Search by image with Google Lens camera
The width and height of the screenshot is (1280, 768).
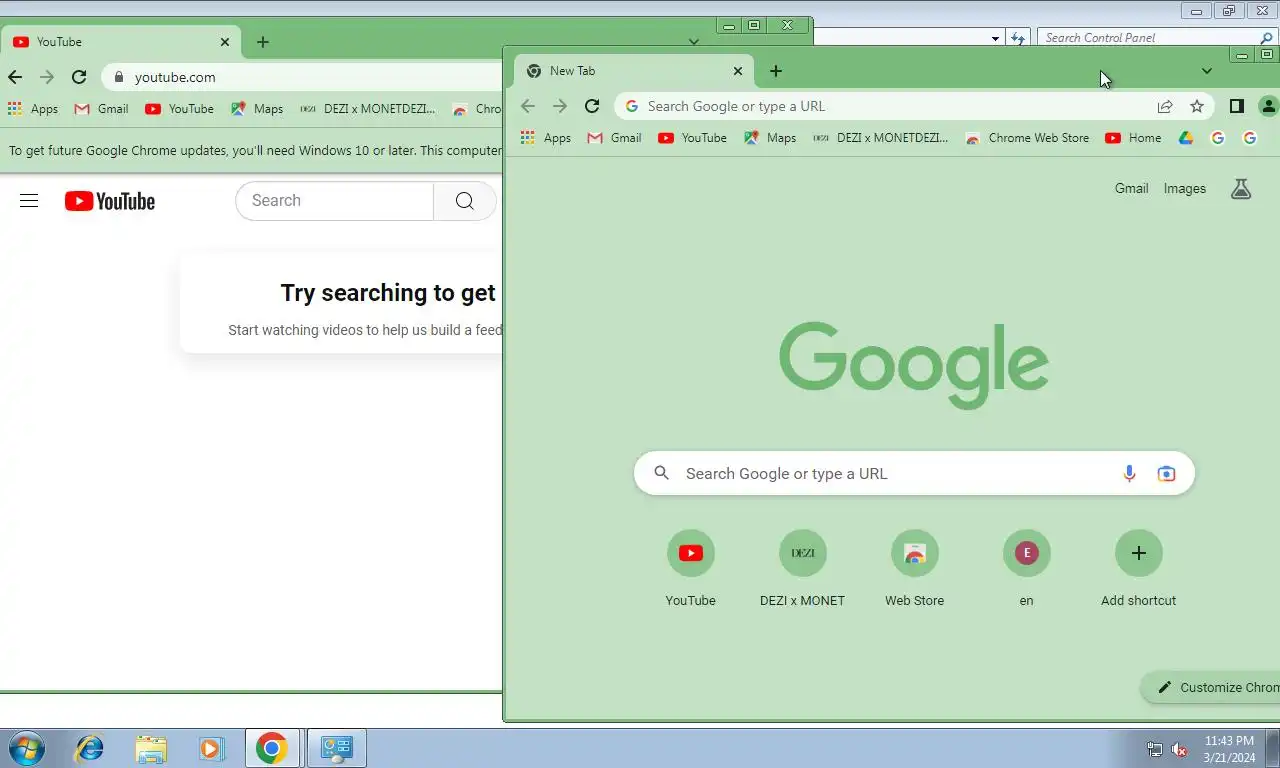[x=1166, y=474]
